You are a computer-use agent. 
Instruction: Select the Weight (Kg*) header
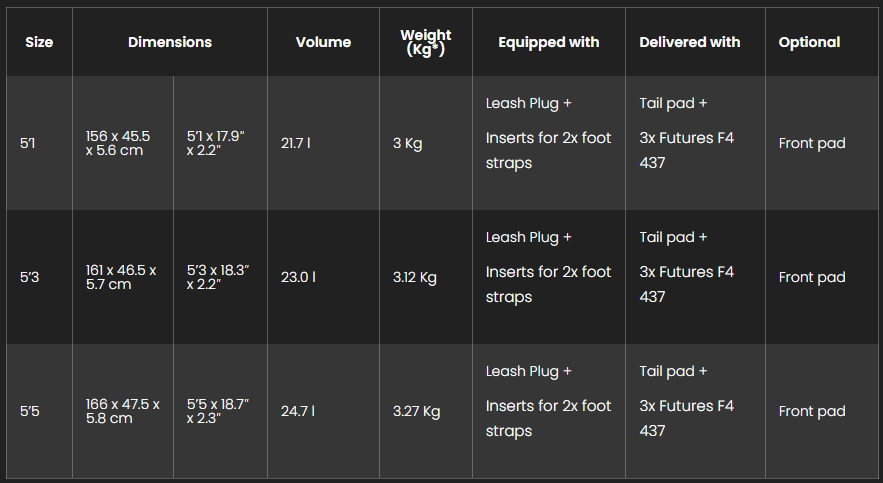426,42
